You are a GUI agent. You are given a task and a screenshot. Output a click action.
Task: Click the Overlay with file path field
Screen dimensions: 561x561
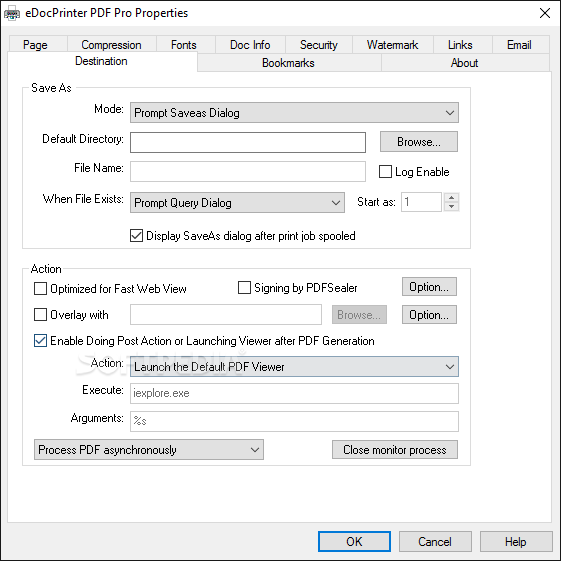point(226,314)
